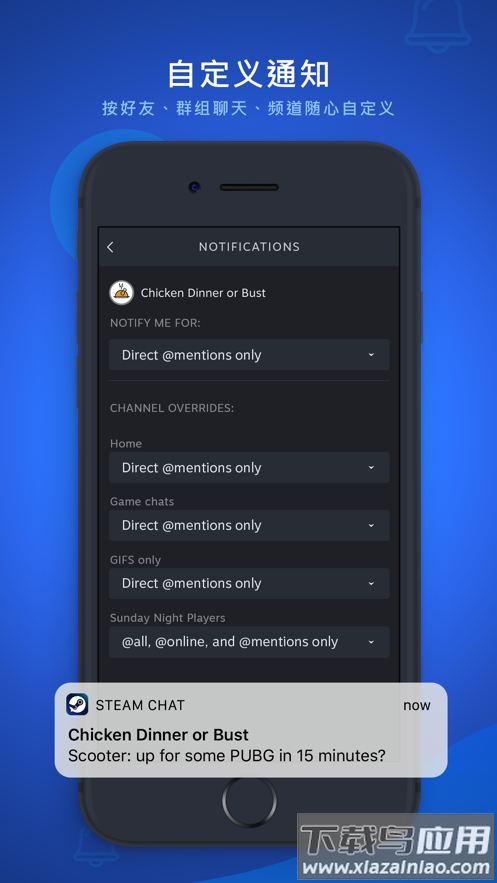This screenshot has height=883, width=497.
Task: Tap the Steam Chat notification banner message
Action: pyautogui.click(x=251, y=730)
